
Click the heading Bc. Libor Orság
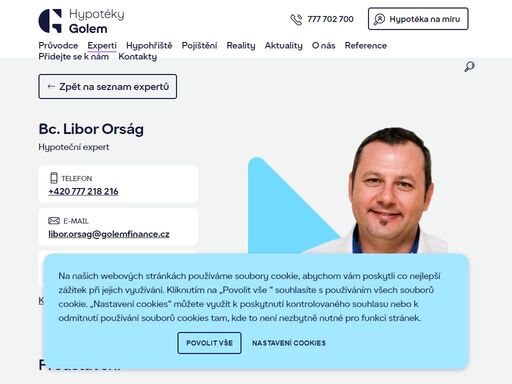click(91, 129)
